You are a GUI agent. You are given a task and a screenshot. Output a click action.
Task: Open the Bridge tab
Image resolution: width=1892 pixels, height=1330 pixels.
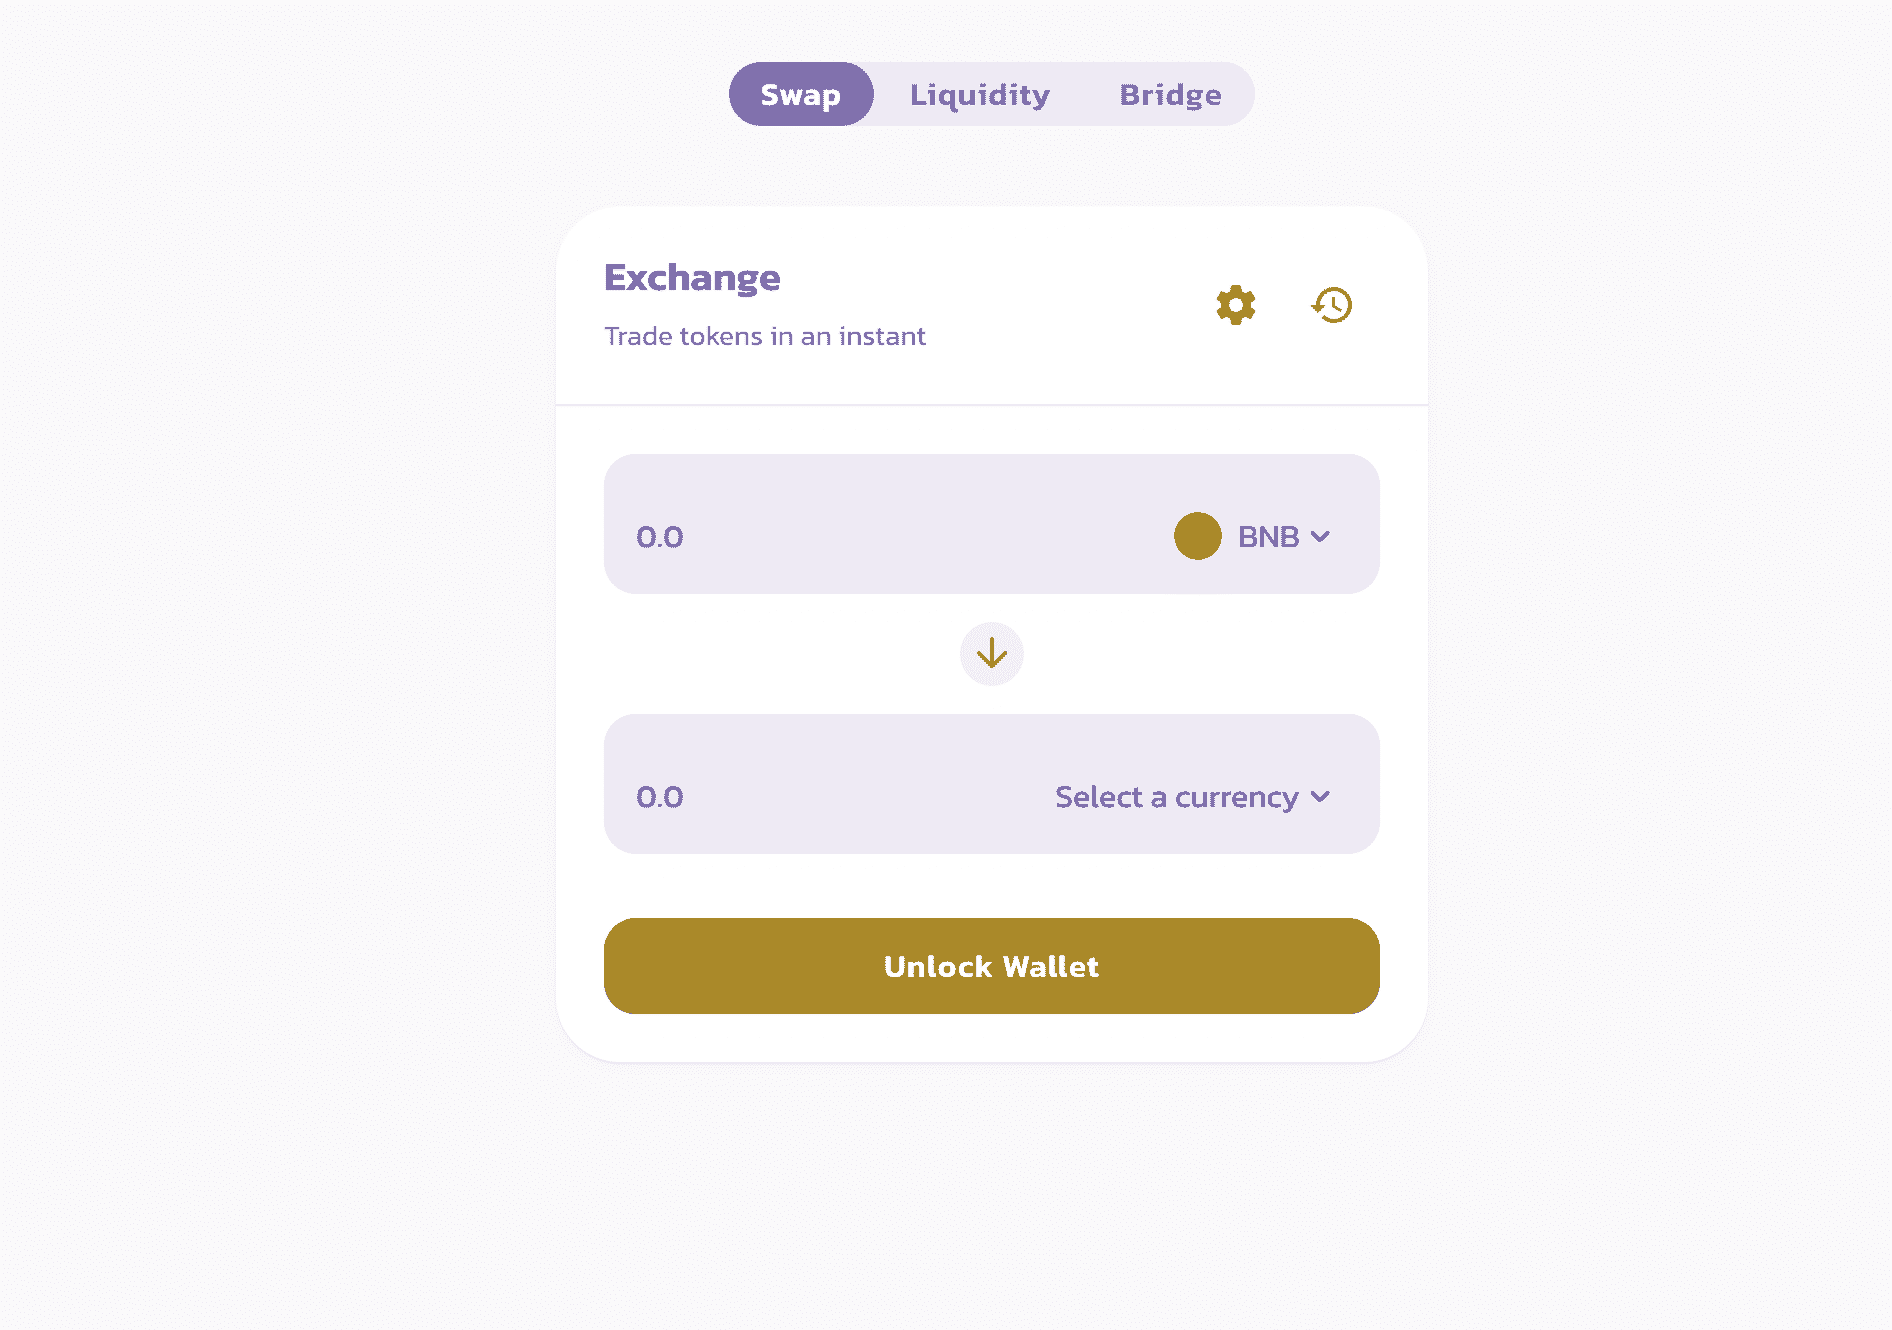pyautogui.click(x=1170, y=94)
